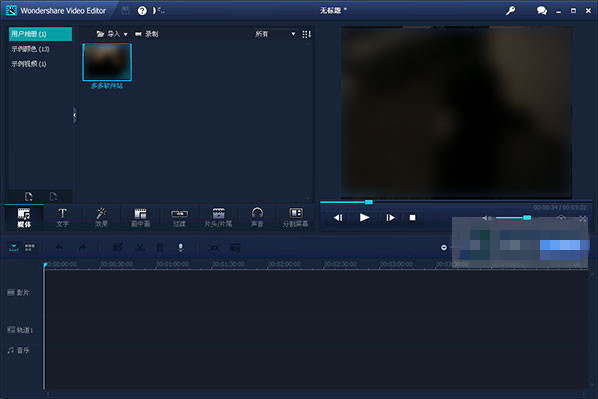
Task: Click the media library scroll down arrow
Action: [308, 198]
